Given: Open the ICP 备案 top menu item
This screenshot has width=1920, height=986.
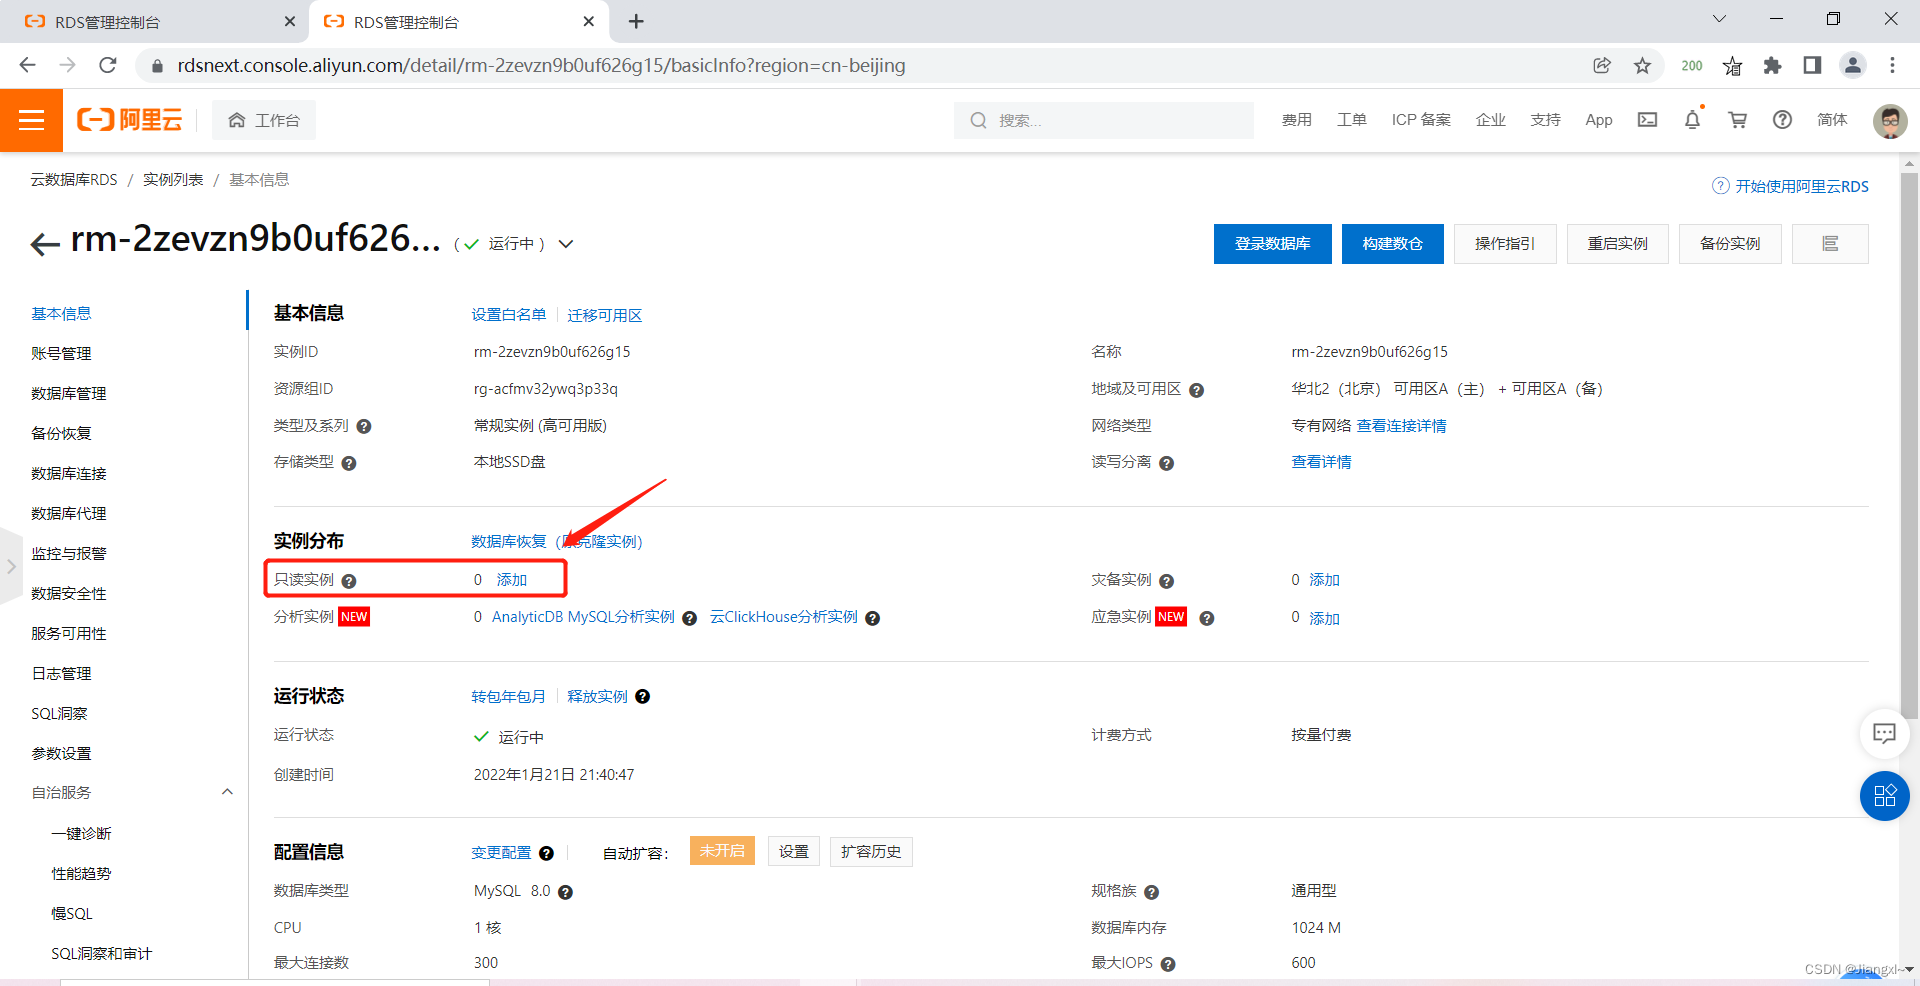Looking at the screenshot, I should 1420,120.
